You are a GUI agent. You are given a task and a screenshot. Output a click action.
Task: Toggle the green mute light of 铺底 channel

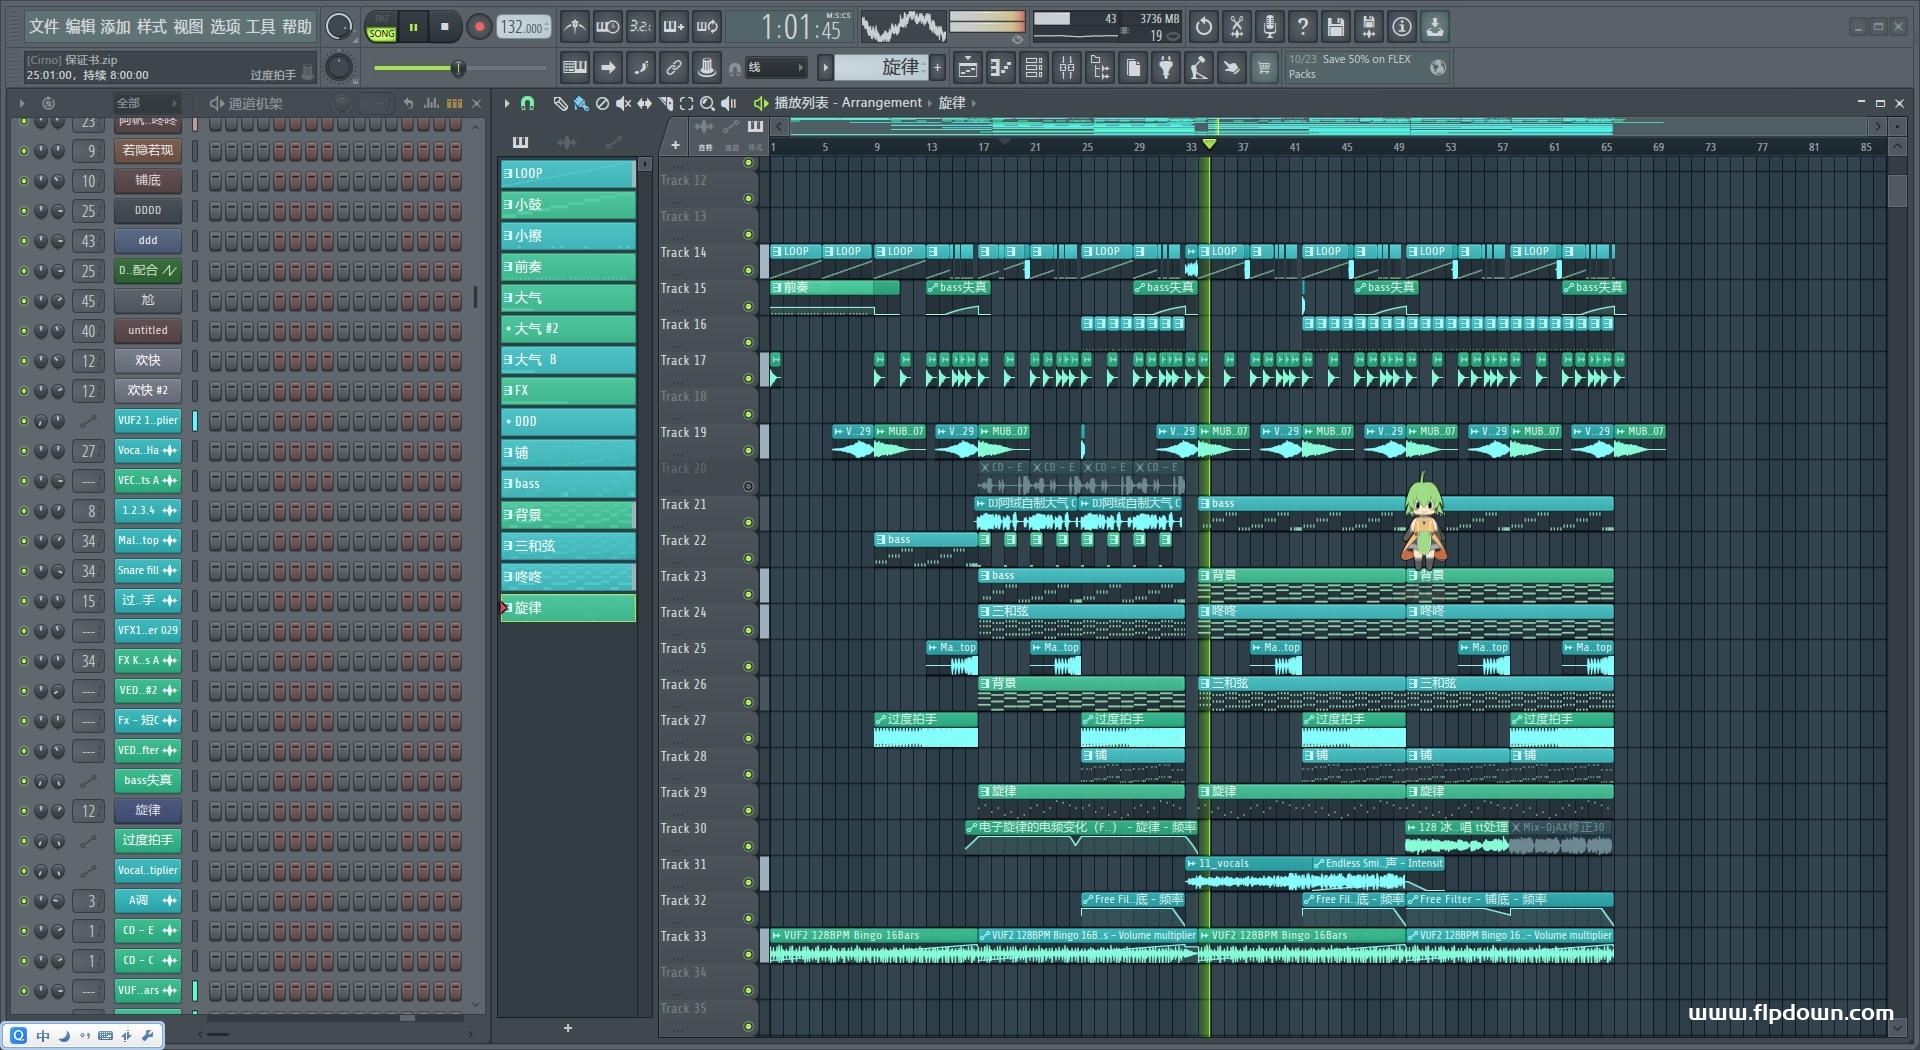pyautogui.click(x=24, y=181)
